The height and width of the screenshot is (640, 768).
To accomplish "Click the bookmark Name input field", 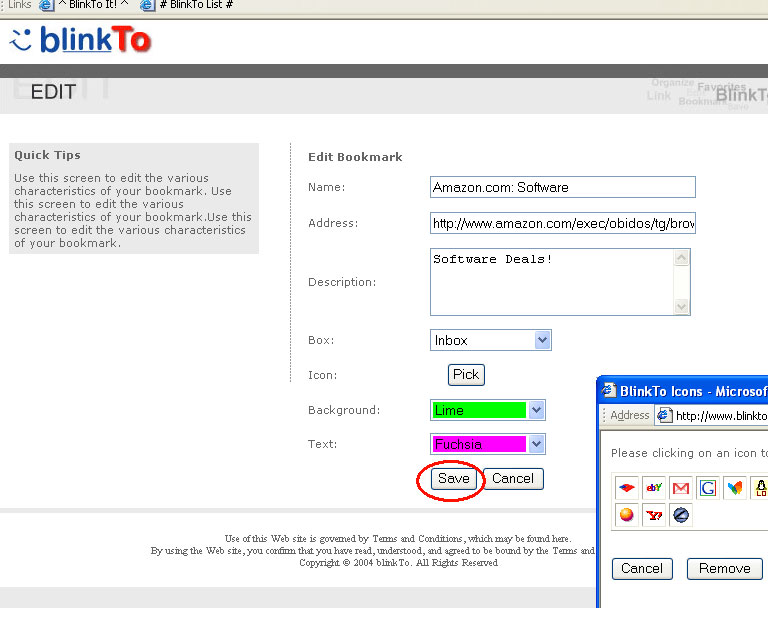I will pos(562,187).
